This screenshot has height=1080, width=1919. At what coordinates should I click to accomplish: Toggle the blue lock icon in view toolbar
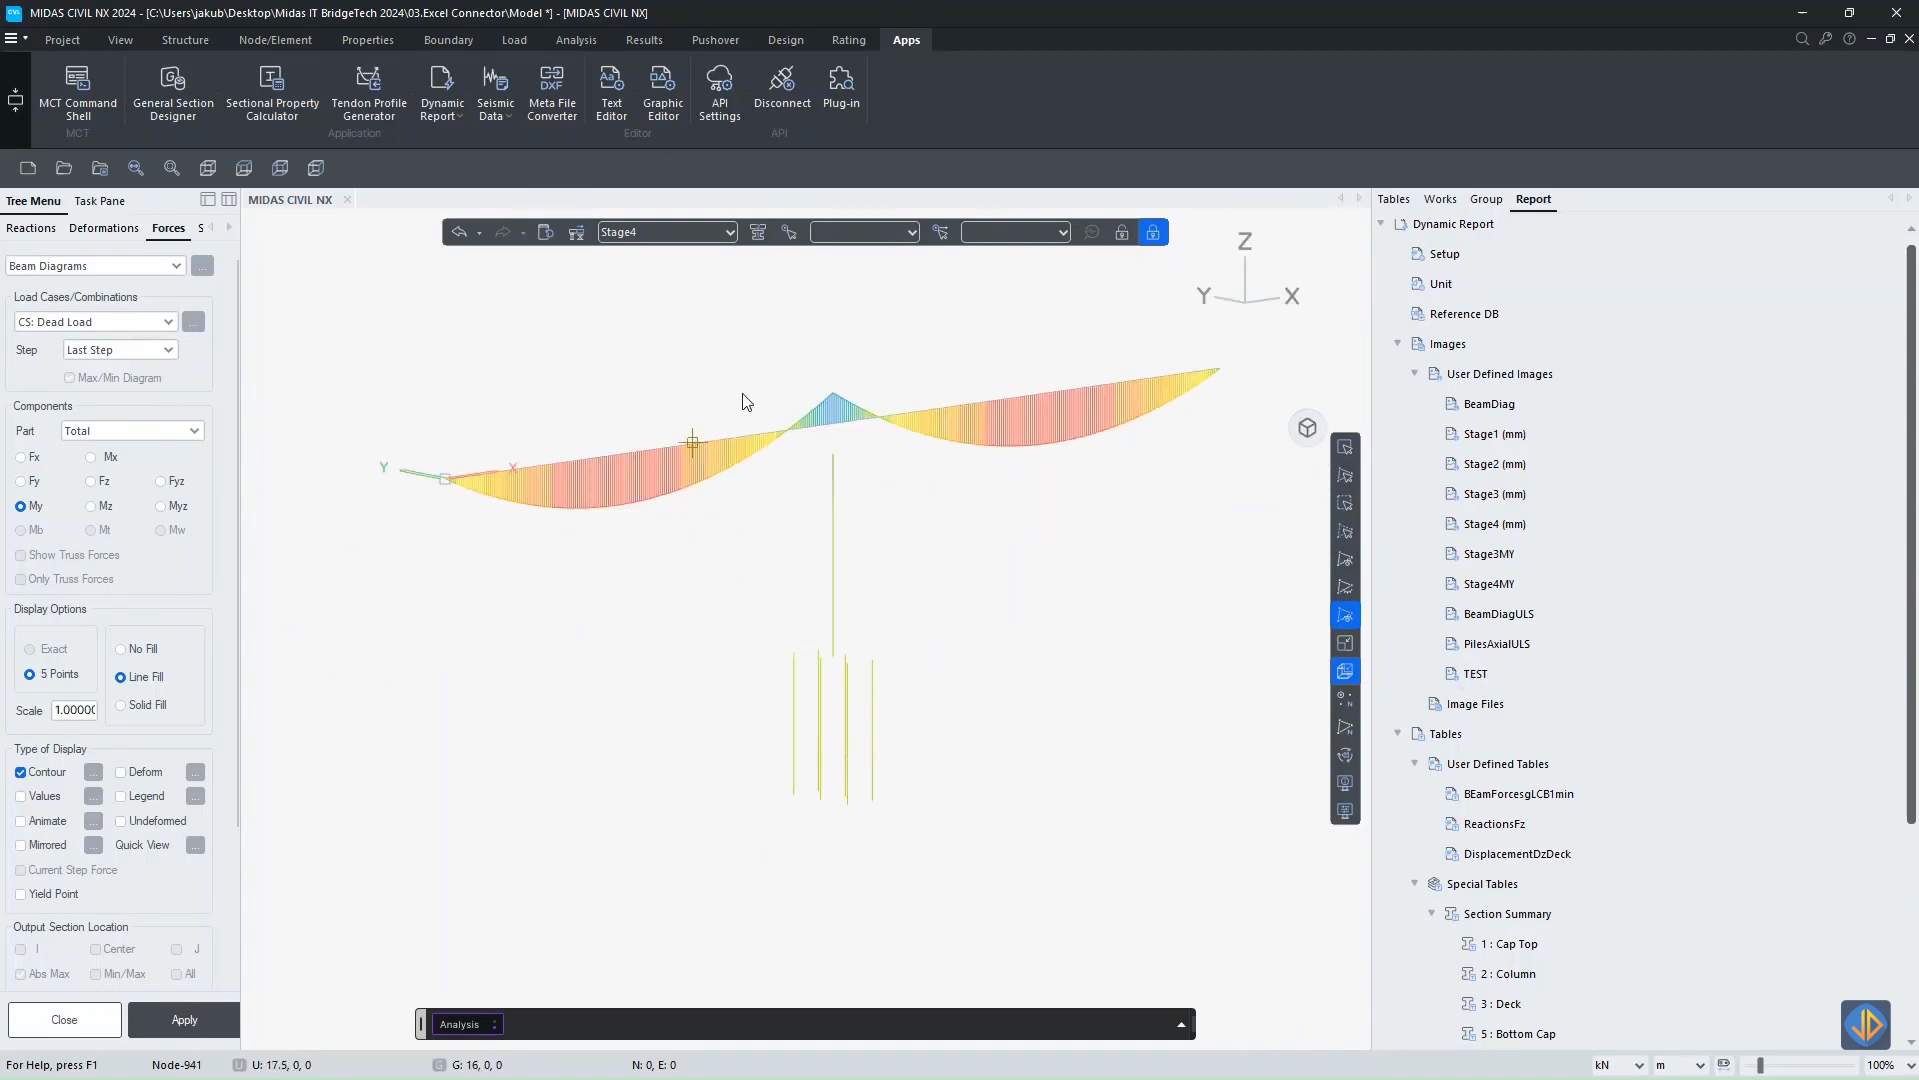(1153, 232)
